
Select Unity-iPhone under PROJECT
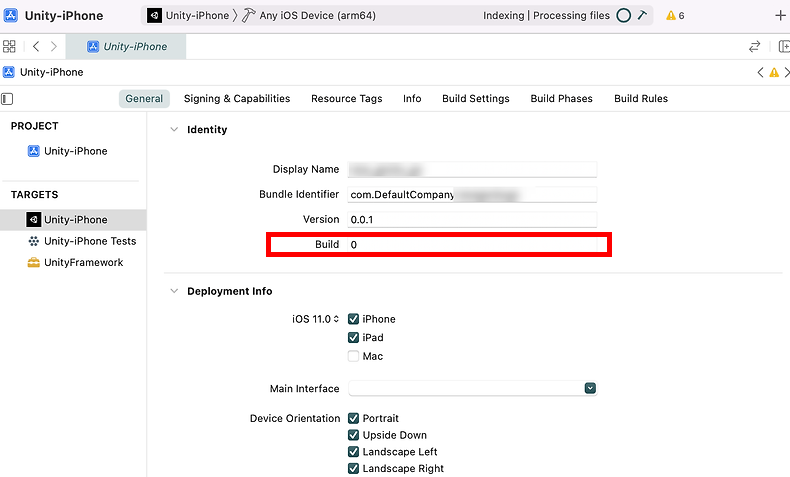(x=76, y=151)
